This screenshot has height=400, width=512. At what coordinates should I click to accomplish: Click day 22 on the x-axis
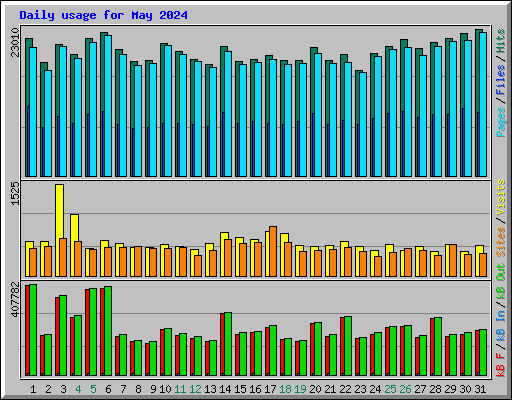click(345, 389)
